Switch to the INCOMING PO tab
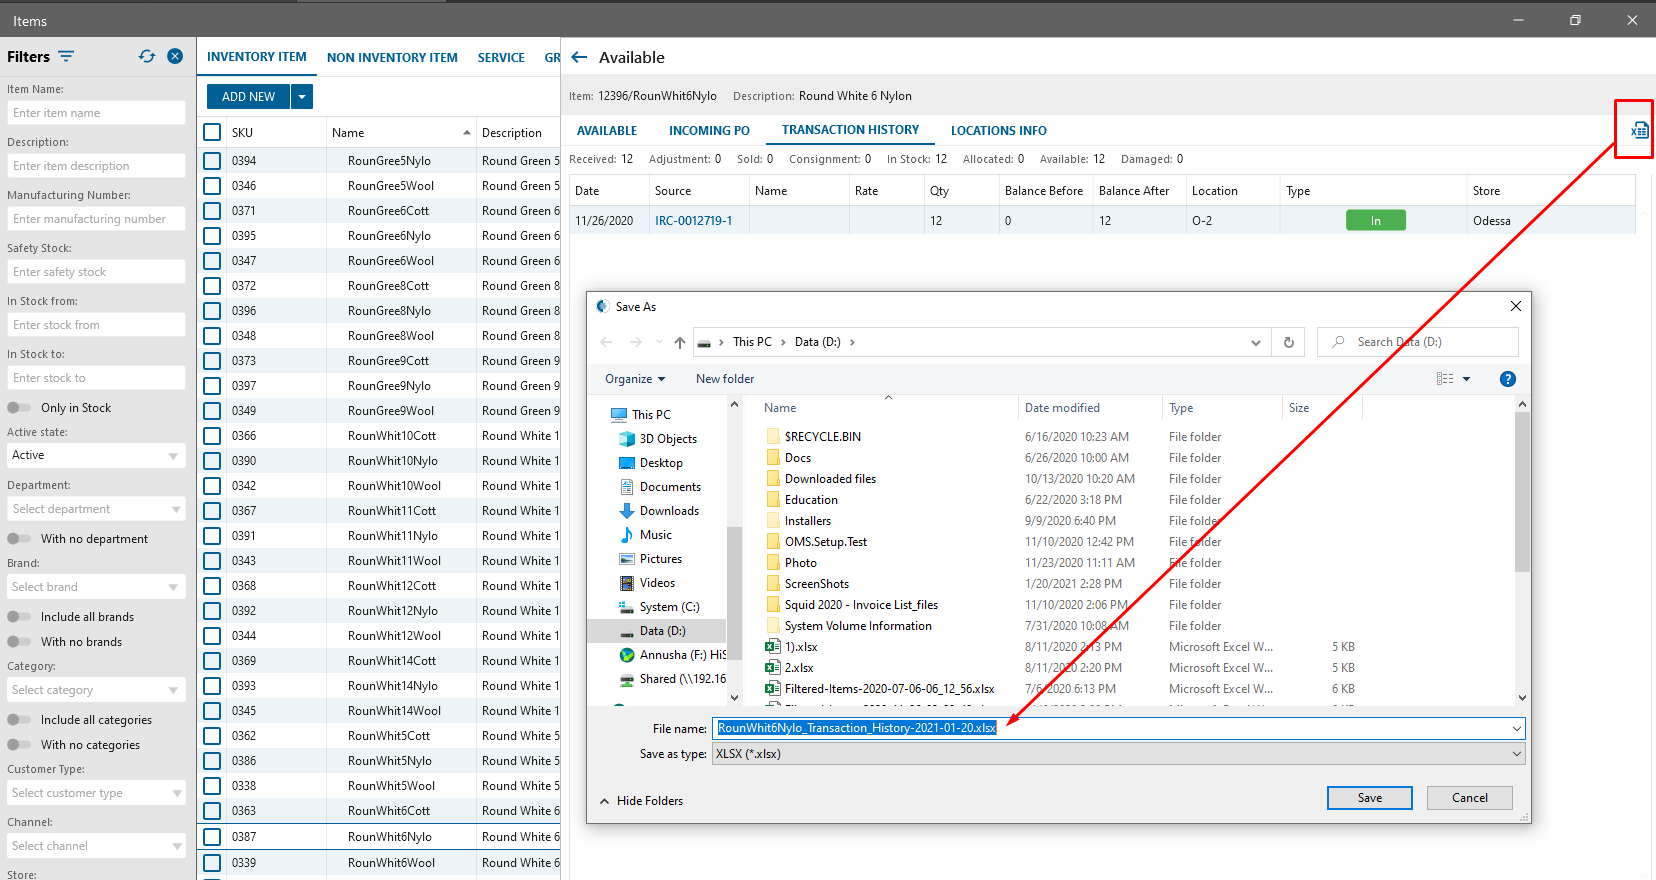The image size is (1656, 880). point(709,131)
